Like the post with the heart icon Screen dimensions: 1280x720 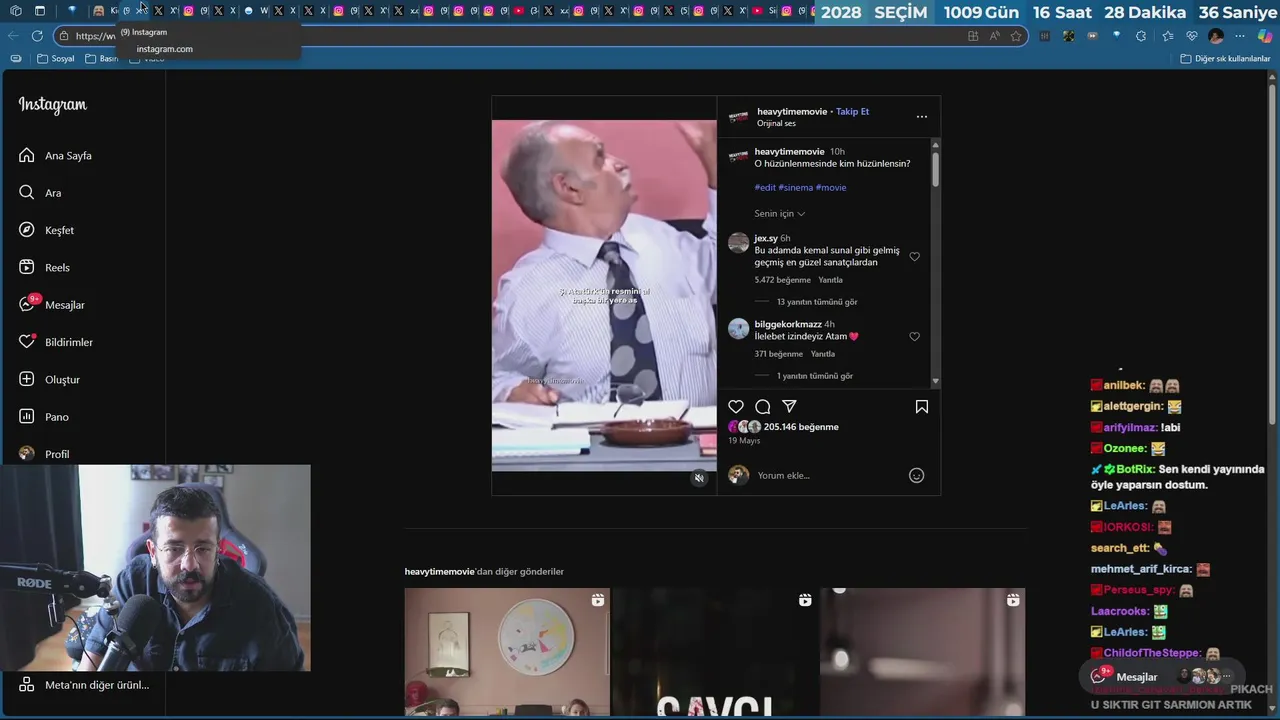tap(736, 407)
